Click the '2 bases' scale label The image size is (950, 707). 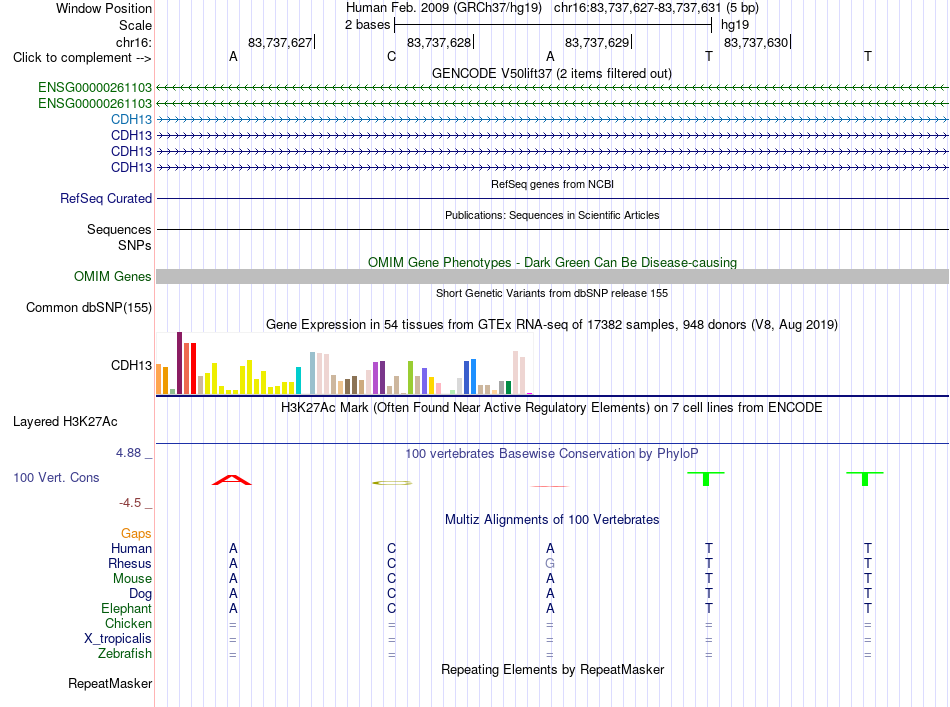(368, 25)
